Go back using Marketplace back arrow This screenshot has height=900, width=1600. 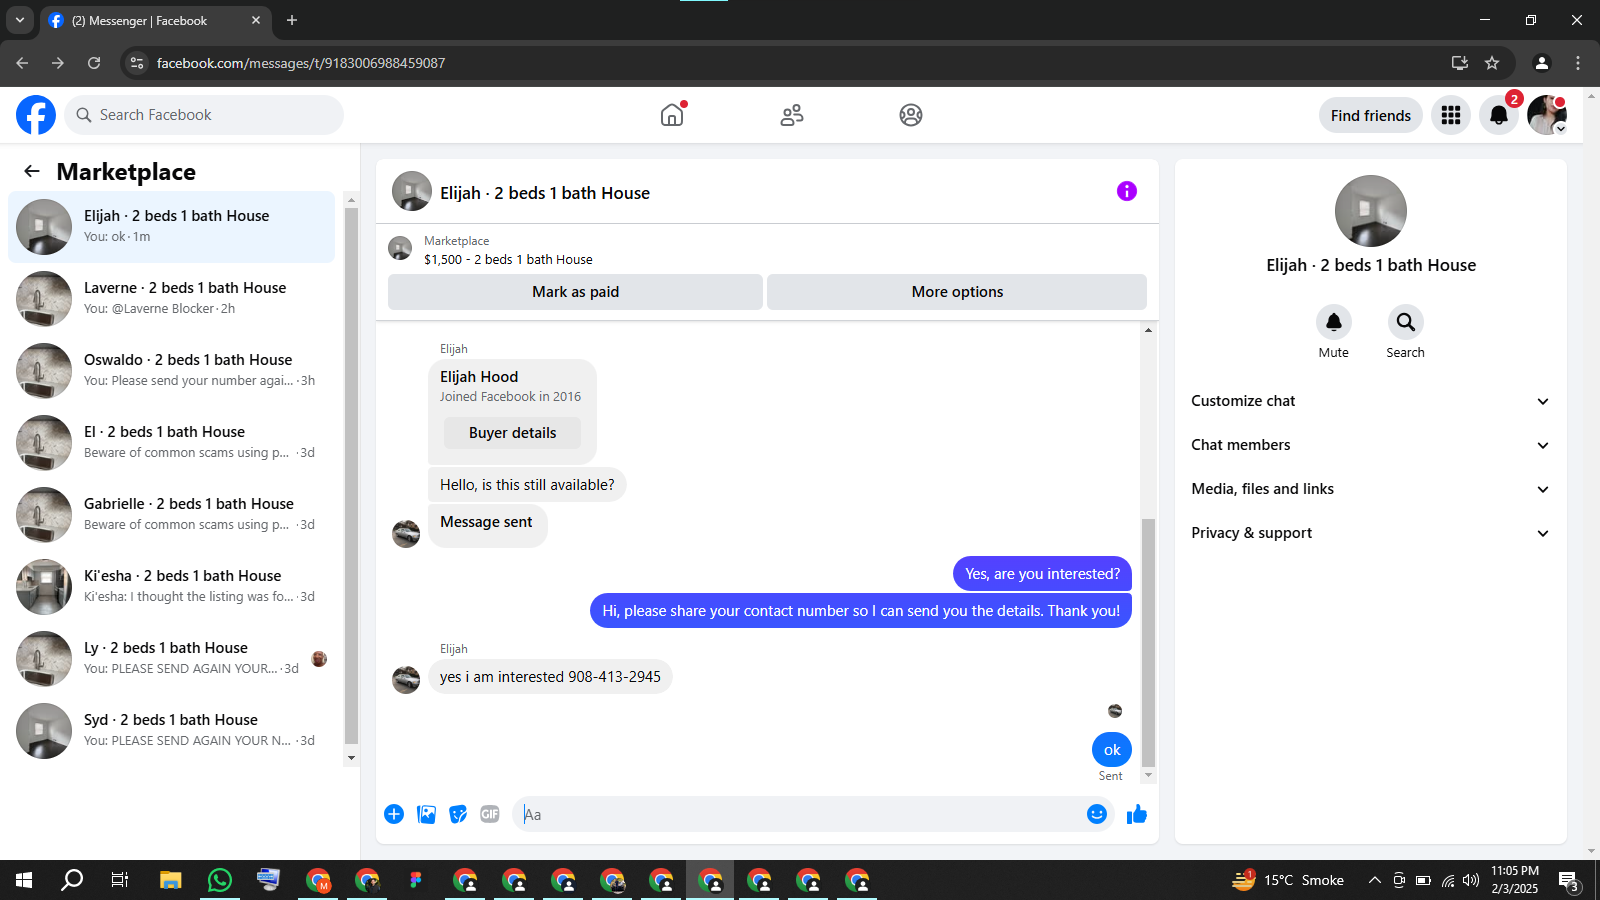click(32, 171)
